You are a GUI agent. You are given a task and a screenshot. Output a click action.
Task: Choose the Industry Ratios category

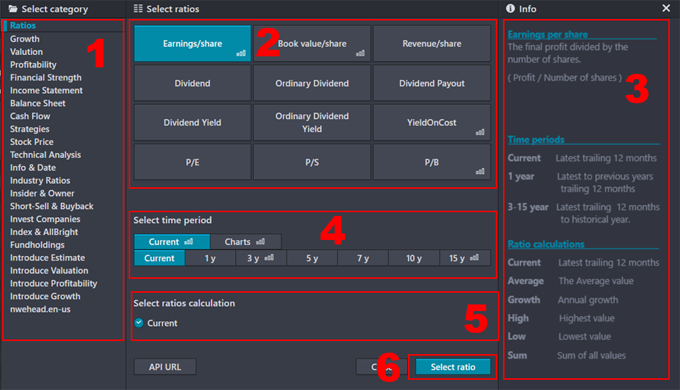40,180
